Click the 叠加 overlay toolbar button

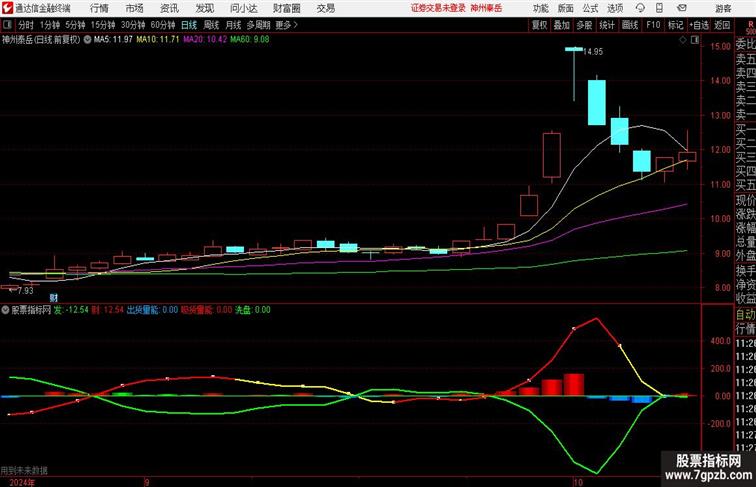point(562,25)
